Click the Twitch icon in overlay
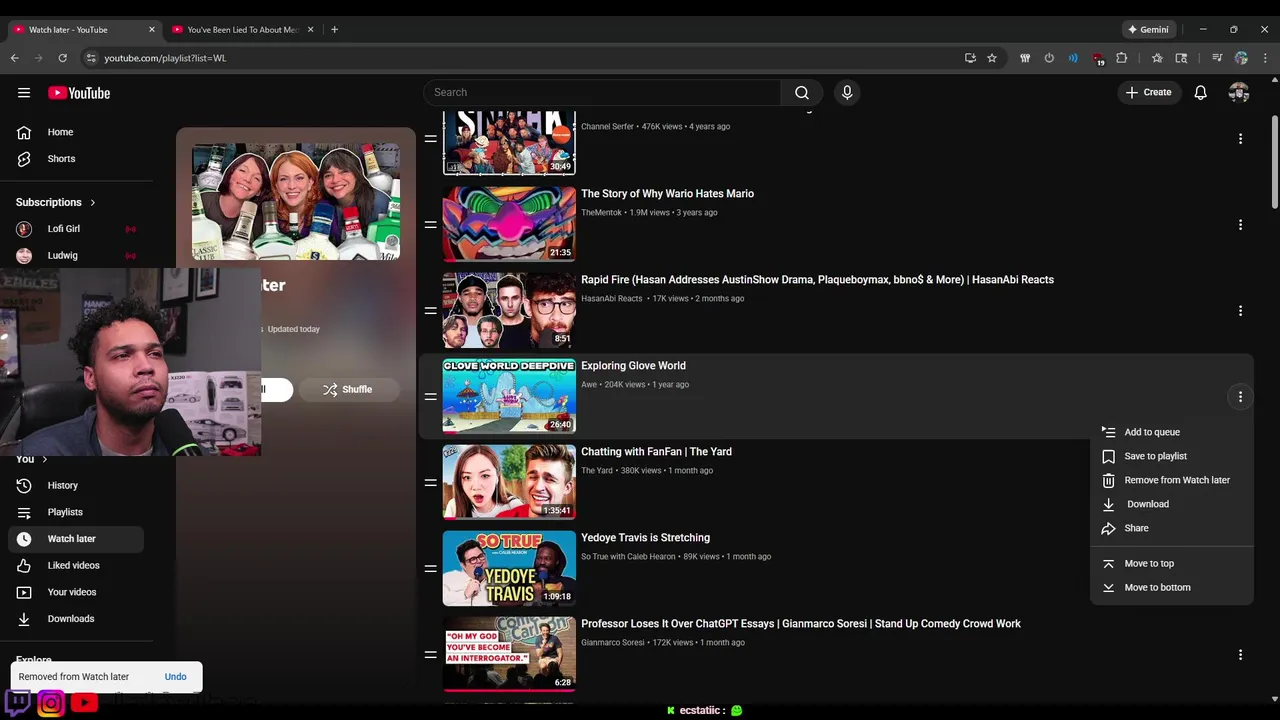This screenshot has height=720, width=1280. [18, 702]
